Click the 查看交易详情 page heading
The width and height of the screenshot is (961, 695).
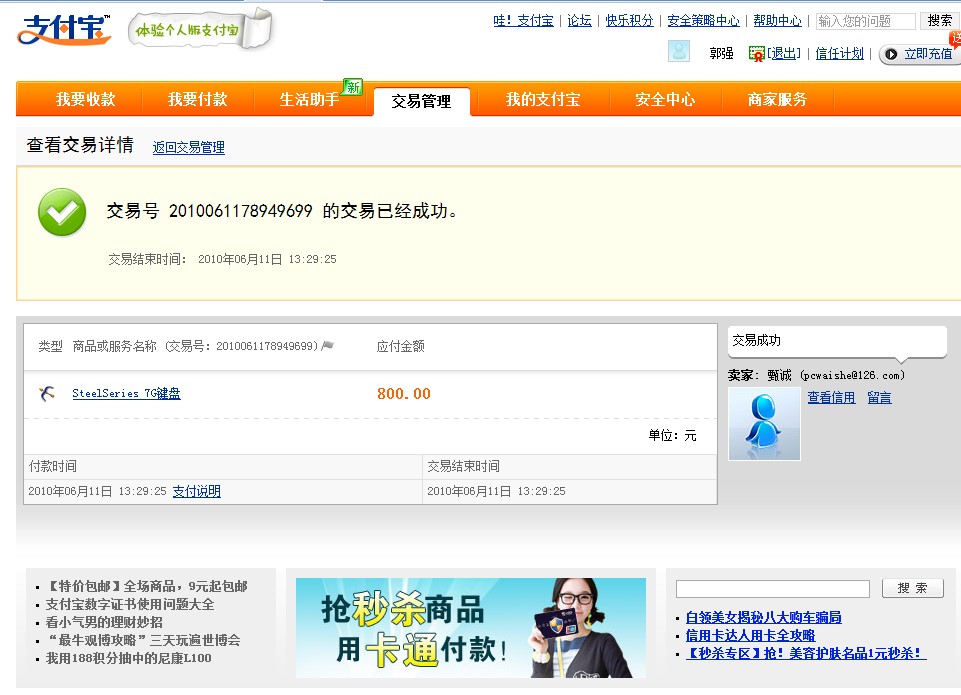(x=80, y=145)
